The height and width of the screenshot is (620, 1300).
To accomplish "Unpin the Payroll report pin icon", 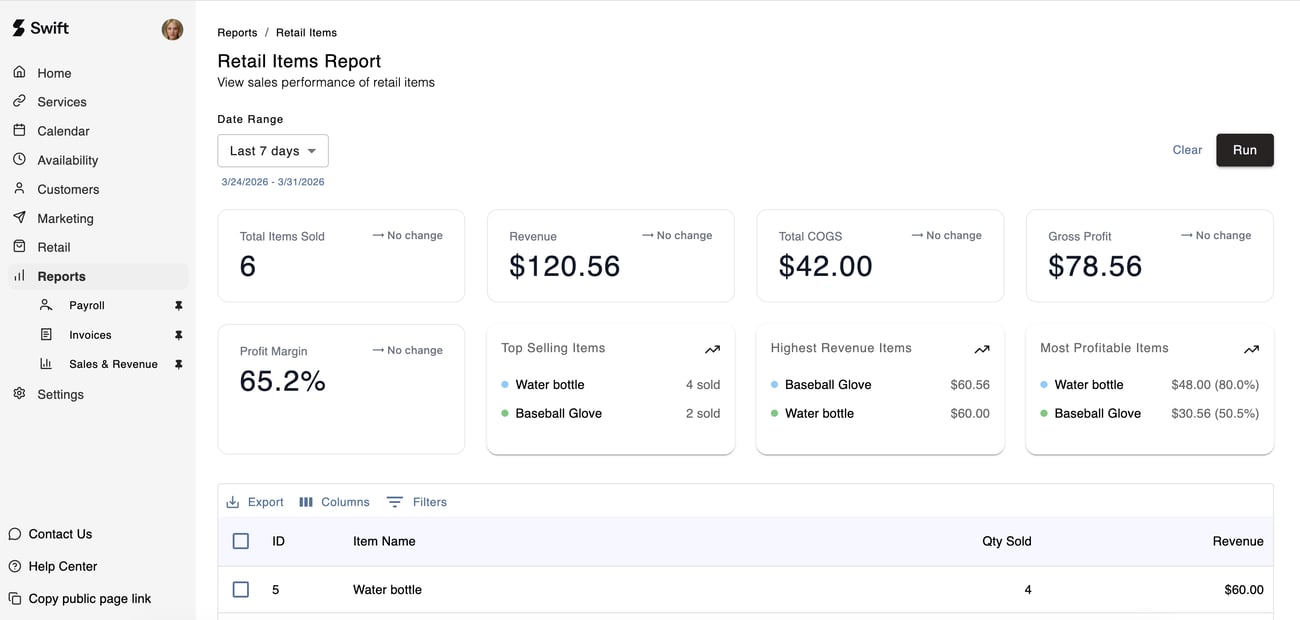I will (x=179, y=306).
